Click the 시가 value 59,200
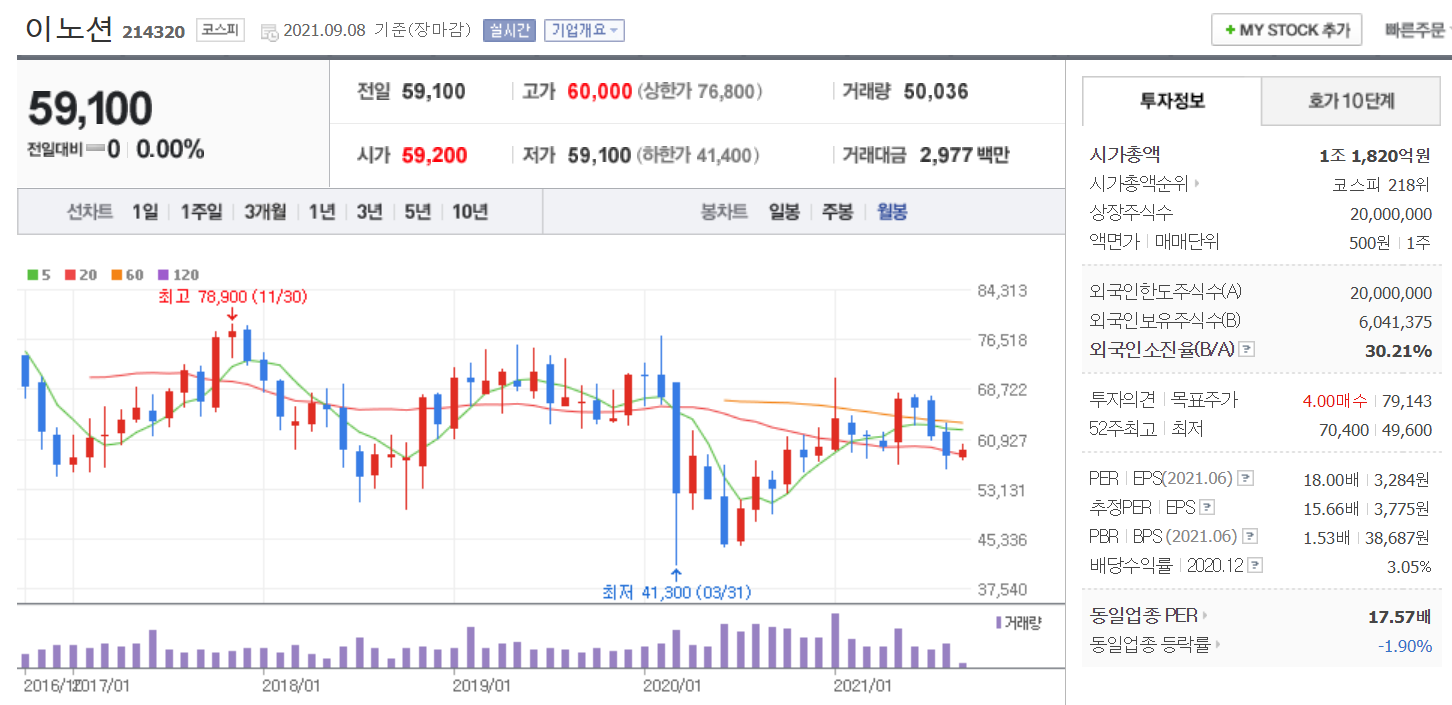Viewport: 1452px width, 705px height. [x=434, y=155]
